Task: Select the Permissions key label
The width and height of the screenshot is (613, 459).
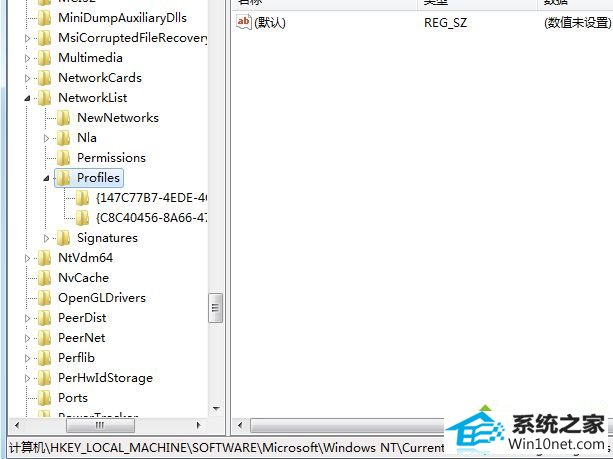Action: (x=111, y=158)
